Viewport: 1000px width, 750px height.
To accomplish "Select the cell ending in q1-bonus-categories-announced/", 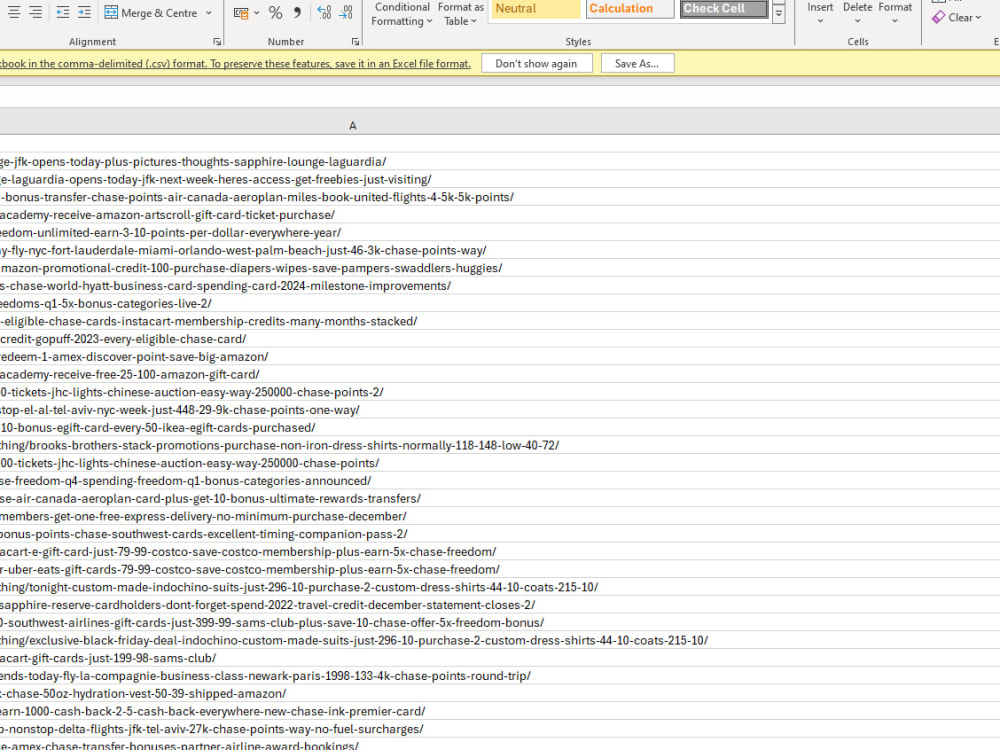I will pos(500,481).
